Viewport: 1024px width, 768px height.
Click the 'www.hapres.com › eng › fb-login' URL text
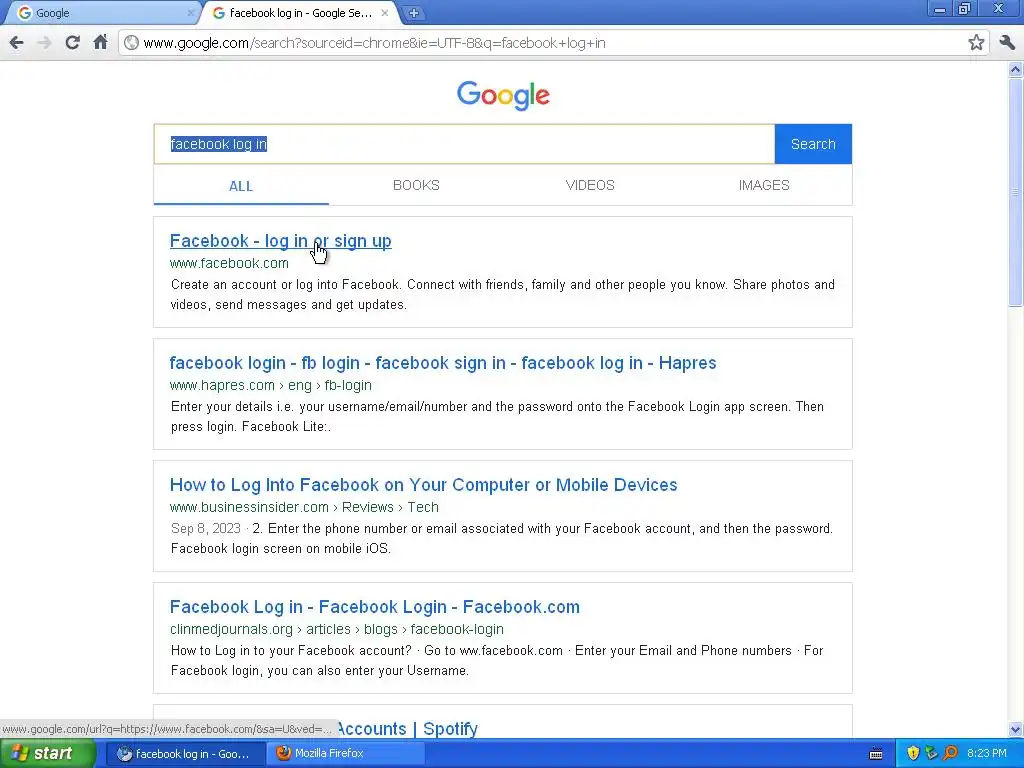[x=270, y=385]
